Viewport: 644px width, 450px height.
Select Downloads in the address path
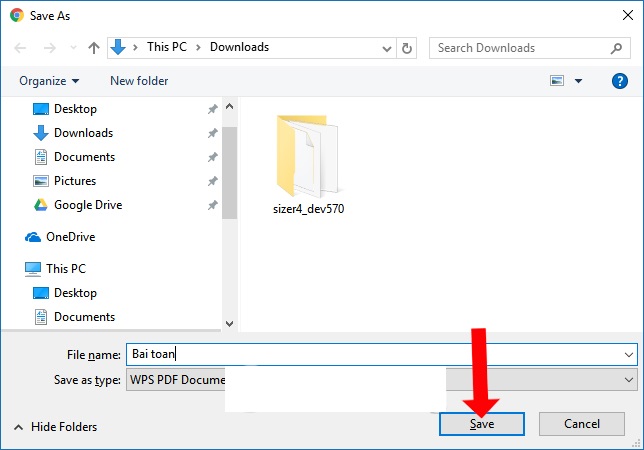click(239, 47)
